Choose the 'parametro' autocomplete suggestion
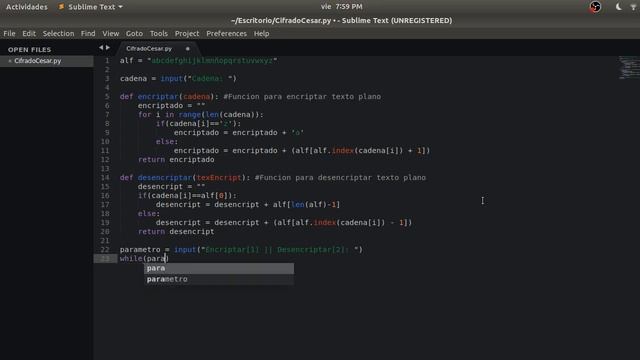Image resolution: width=640 pixels, height=360 pixels. coord(219,279)
